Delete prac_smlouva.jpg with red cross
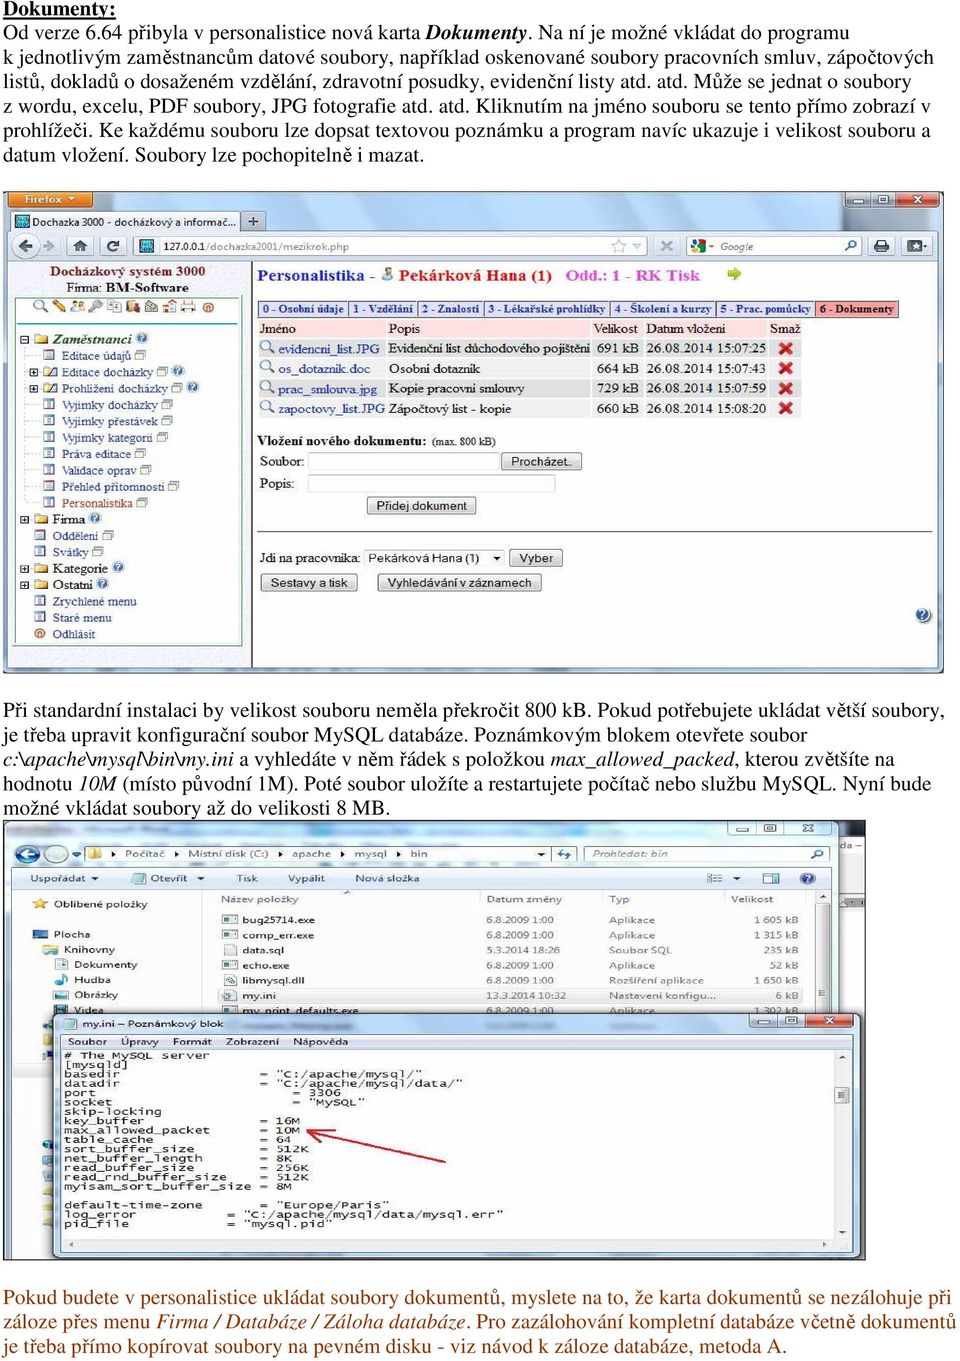Image resolution: width=960 pixels, height=1361 pixels. click(x=786, y=388)
